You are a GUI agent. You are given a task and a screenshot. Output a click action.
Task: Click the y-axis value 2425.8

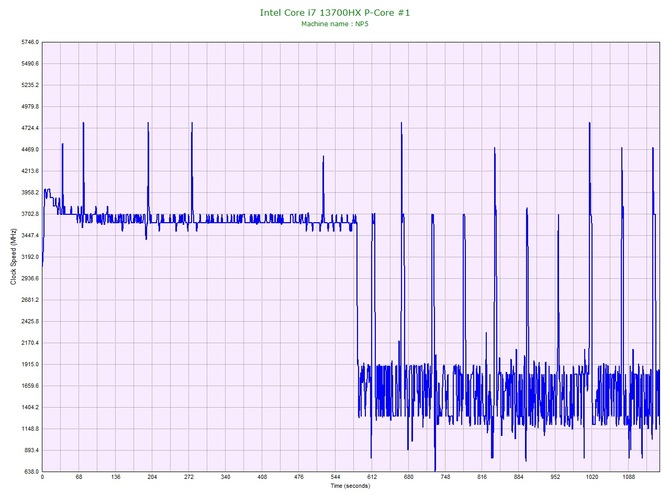(x=30, y=321)
